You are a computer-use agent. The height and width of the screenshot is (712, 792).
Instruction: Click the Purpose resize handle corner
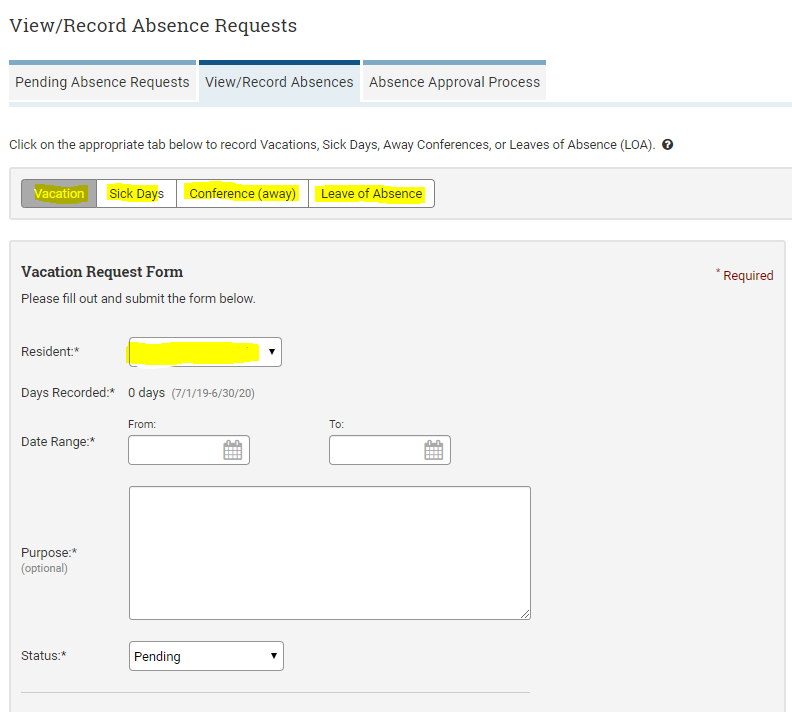point(525,614)
